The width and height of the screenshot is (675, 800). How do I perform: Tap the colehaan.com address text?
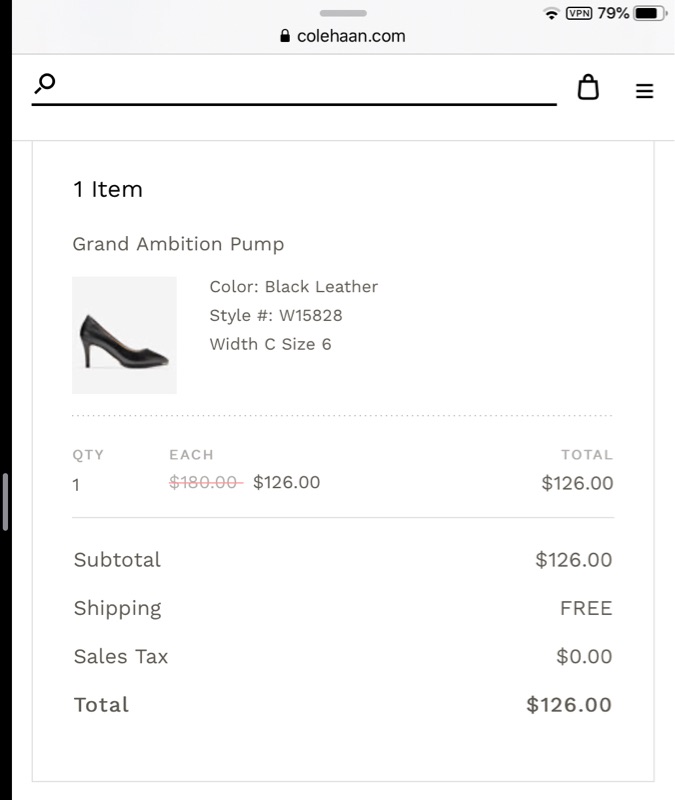[351, 36]
